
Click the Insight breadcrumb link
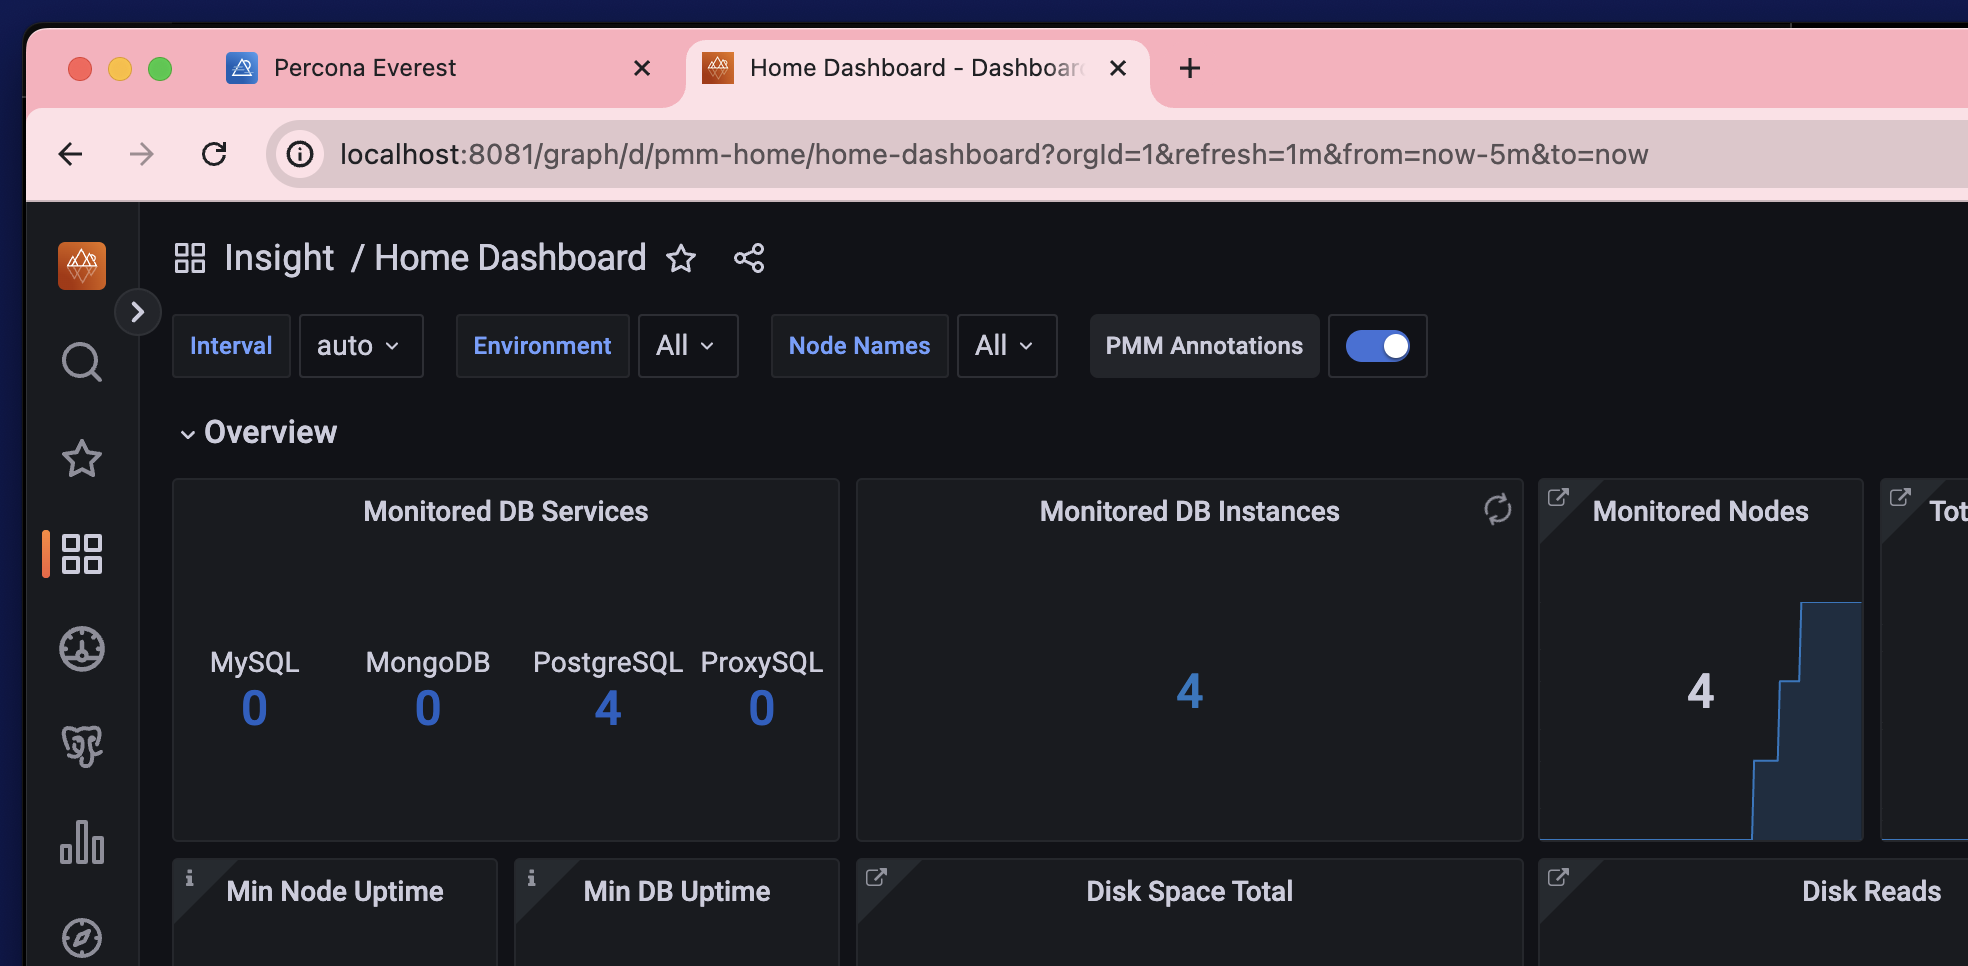pos(279,257)
